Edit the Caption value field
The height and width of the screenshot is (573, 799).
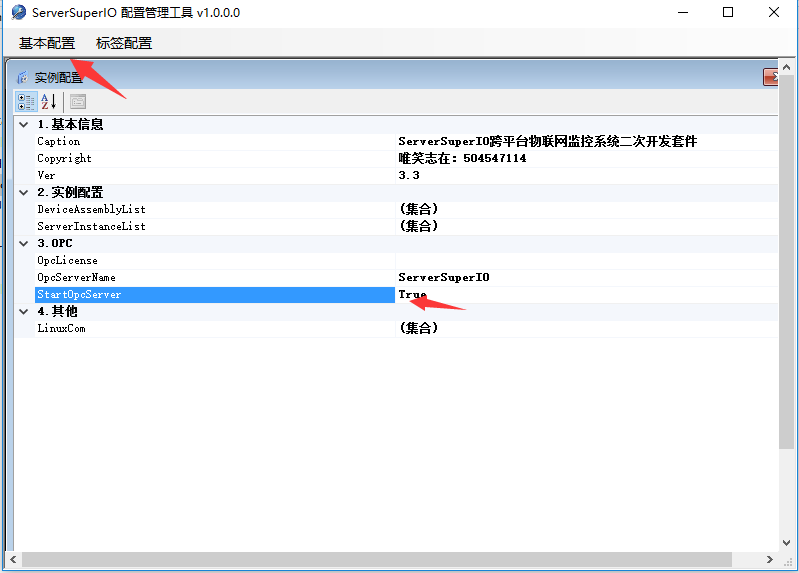coord(587,142)
